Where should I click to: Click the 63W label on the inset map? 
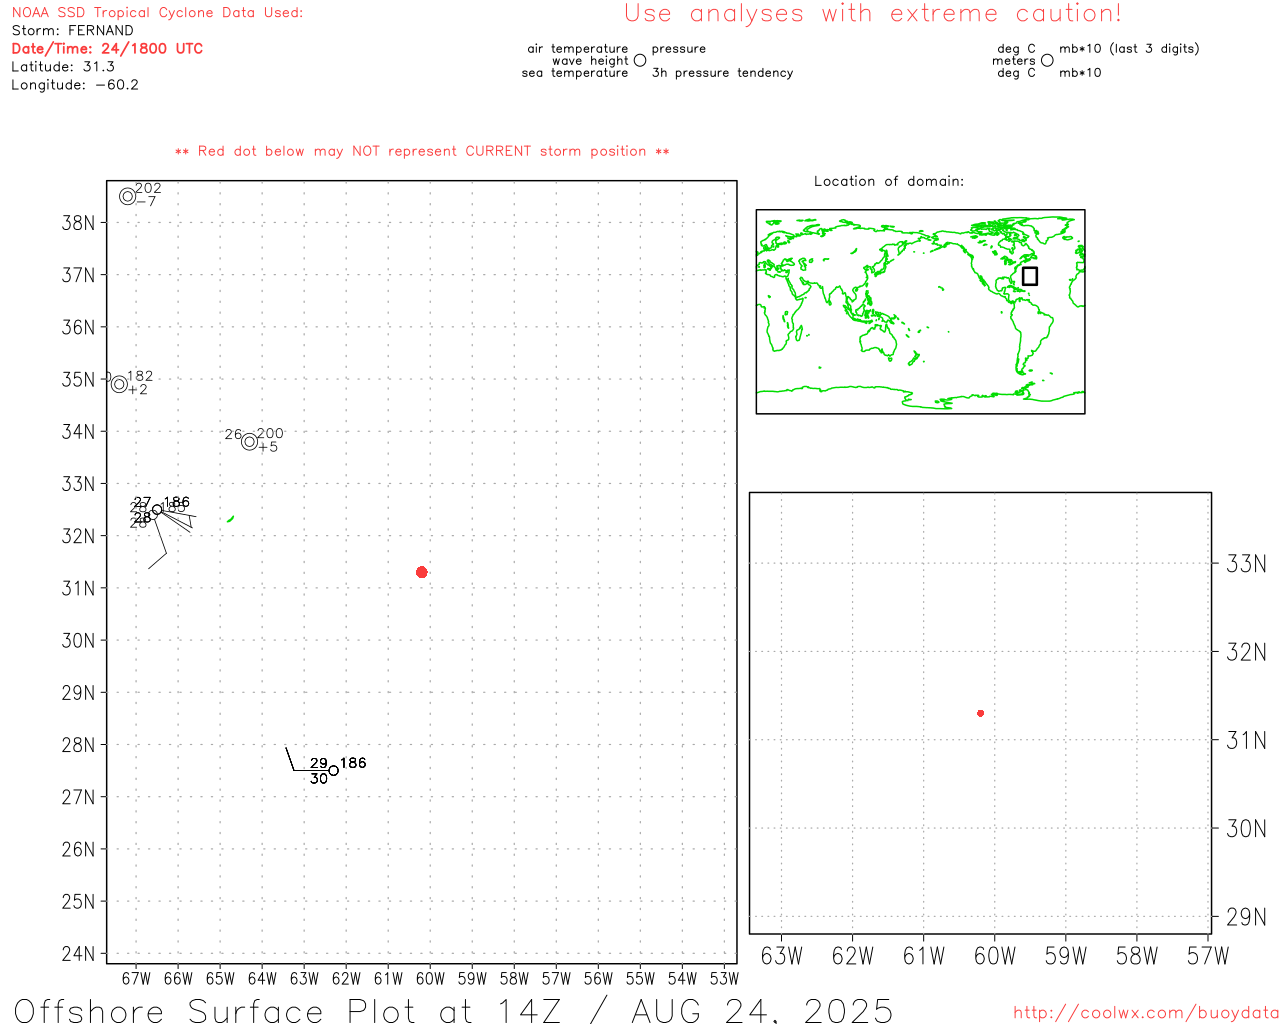coord(782,956)
